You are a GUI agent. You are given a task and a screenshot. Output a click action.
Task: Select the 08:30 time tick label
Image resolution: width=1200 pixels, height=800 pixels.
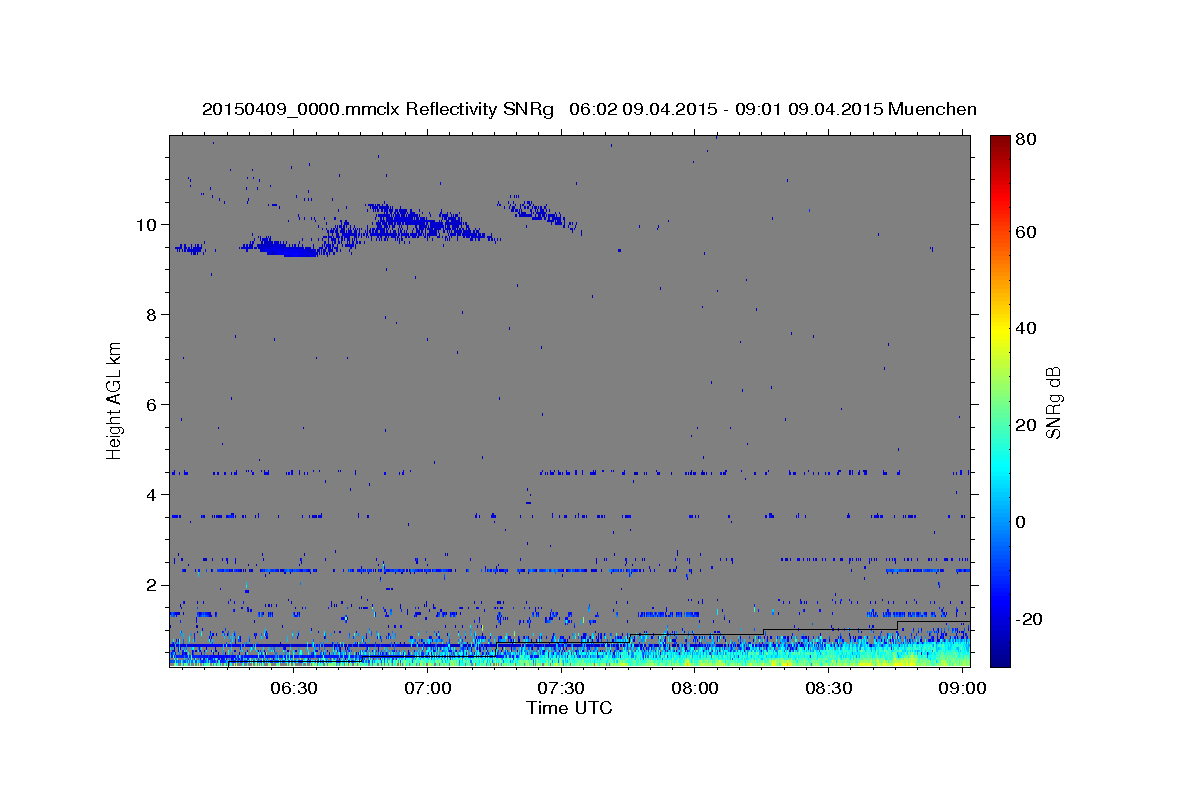829,689
